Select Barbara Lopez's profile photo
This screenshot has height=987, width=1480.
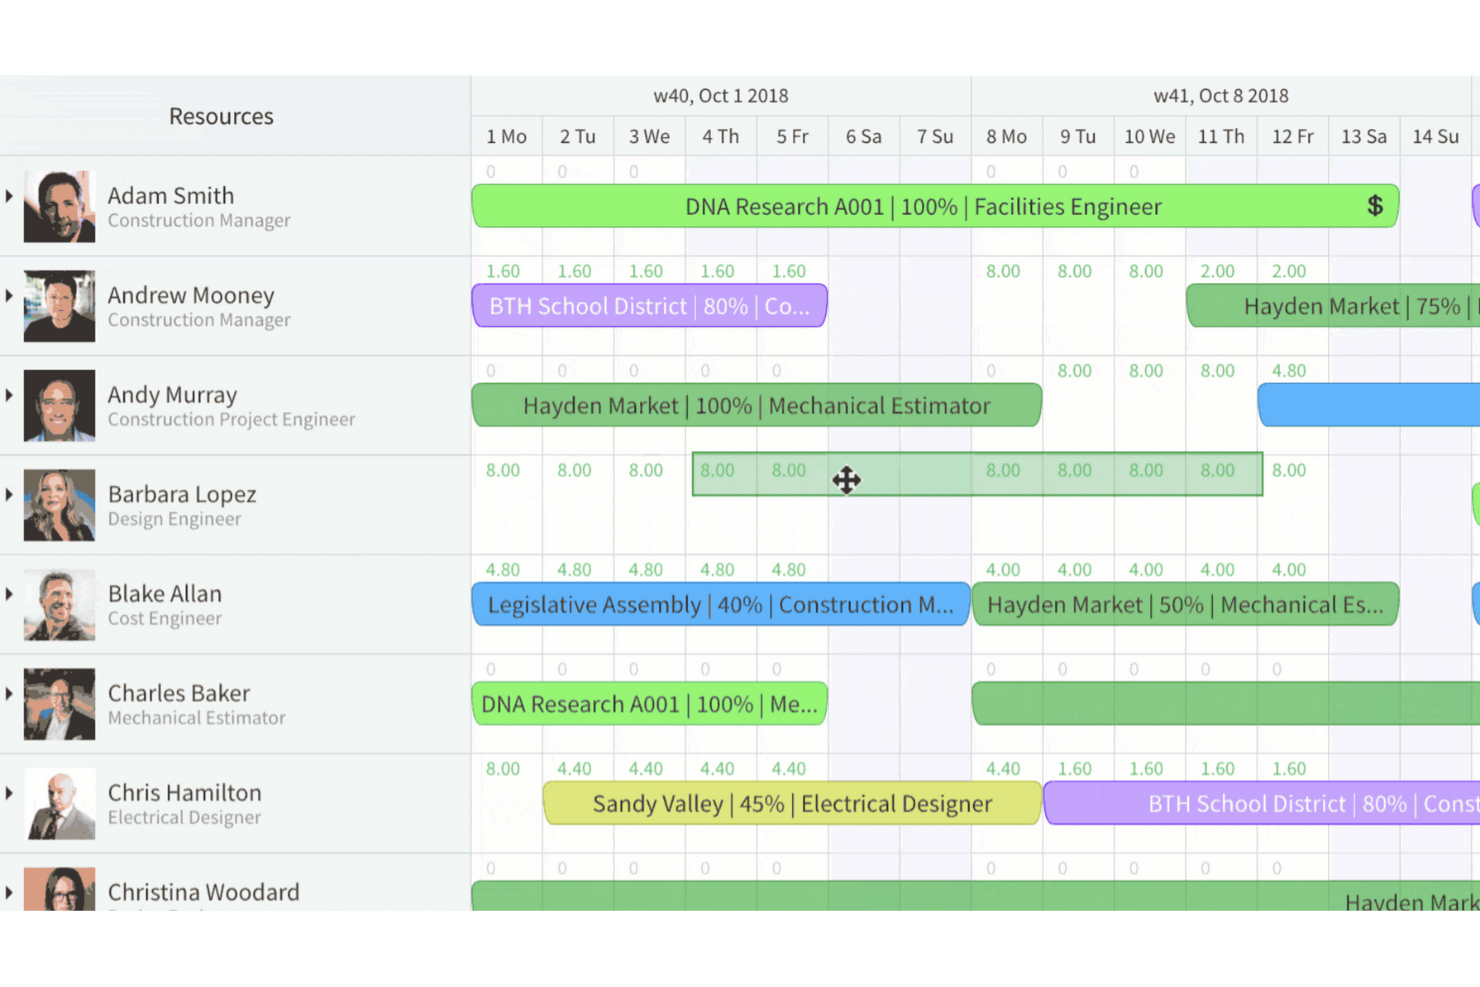tap(58, 505)
